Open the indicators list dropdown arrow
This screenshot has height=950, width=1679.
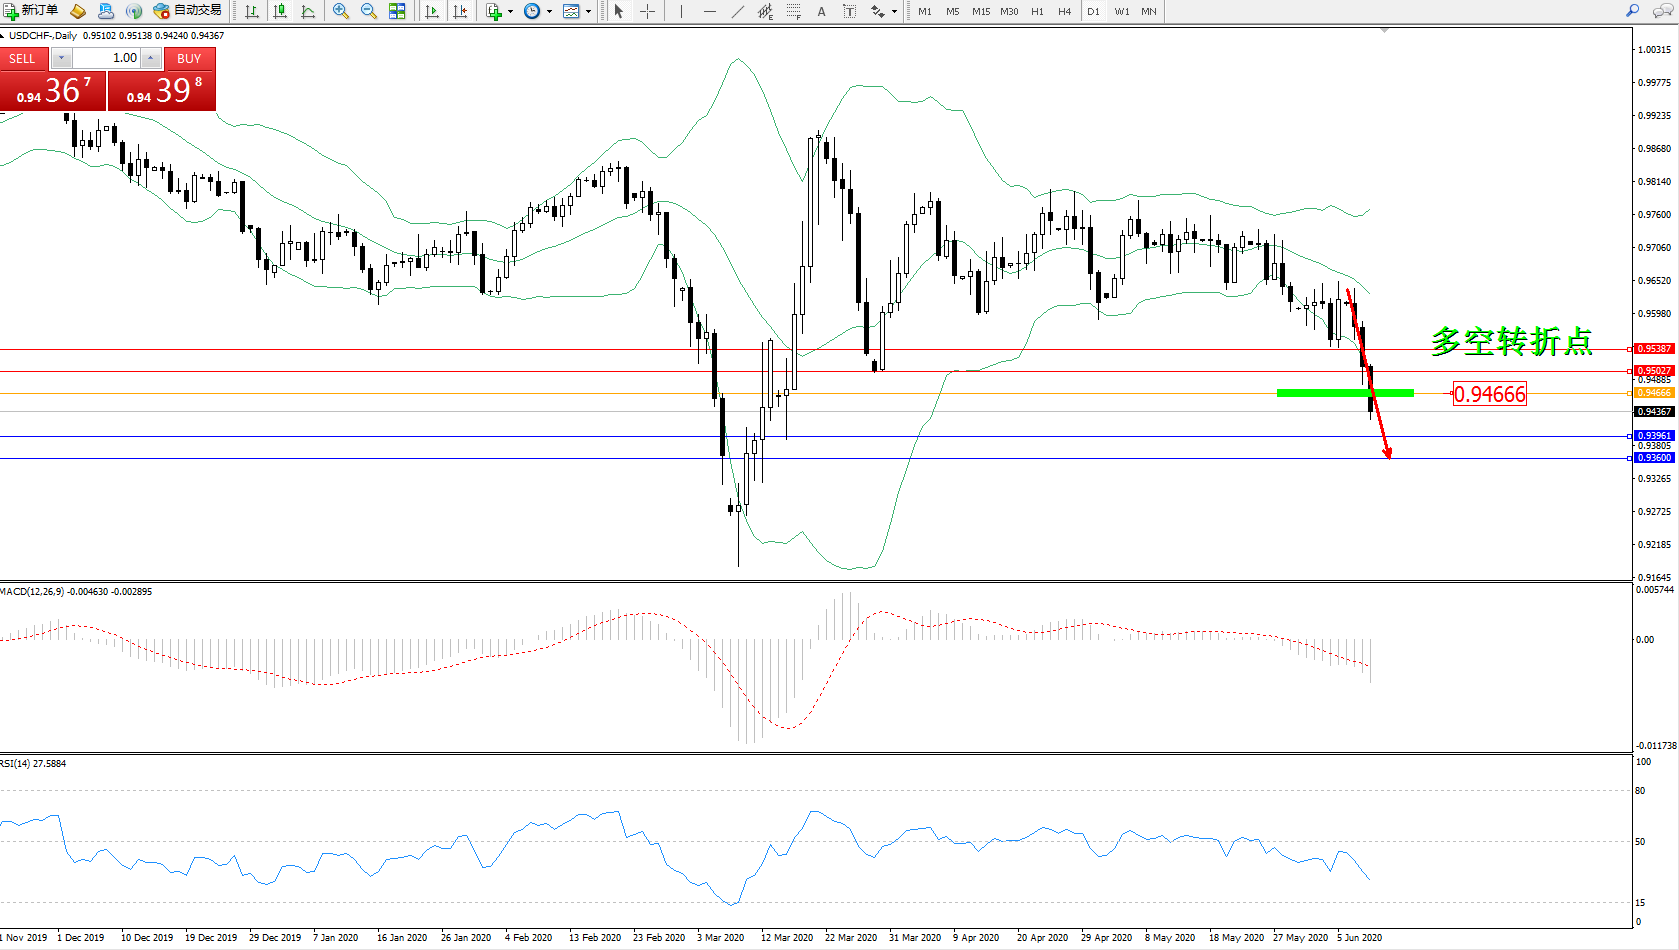click(x=510, y=12)
